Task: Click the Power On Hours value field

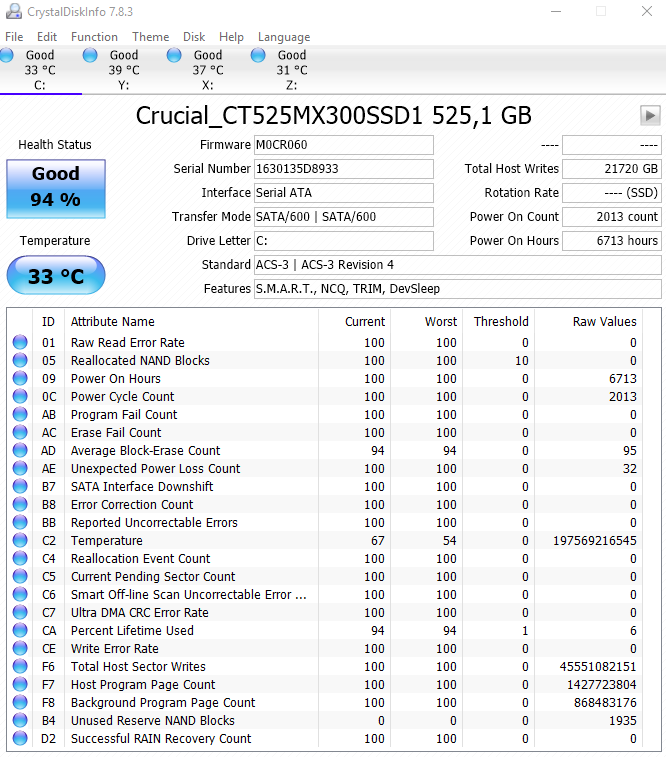Action: coord(612,241)
